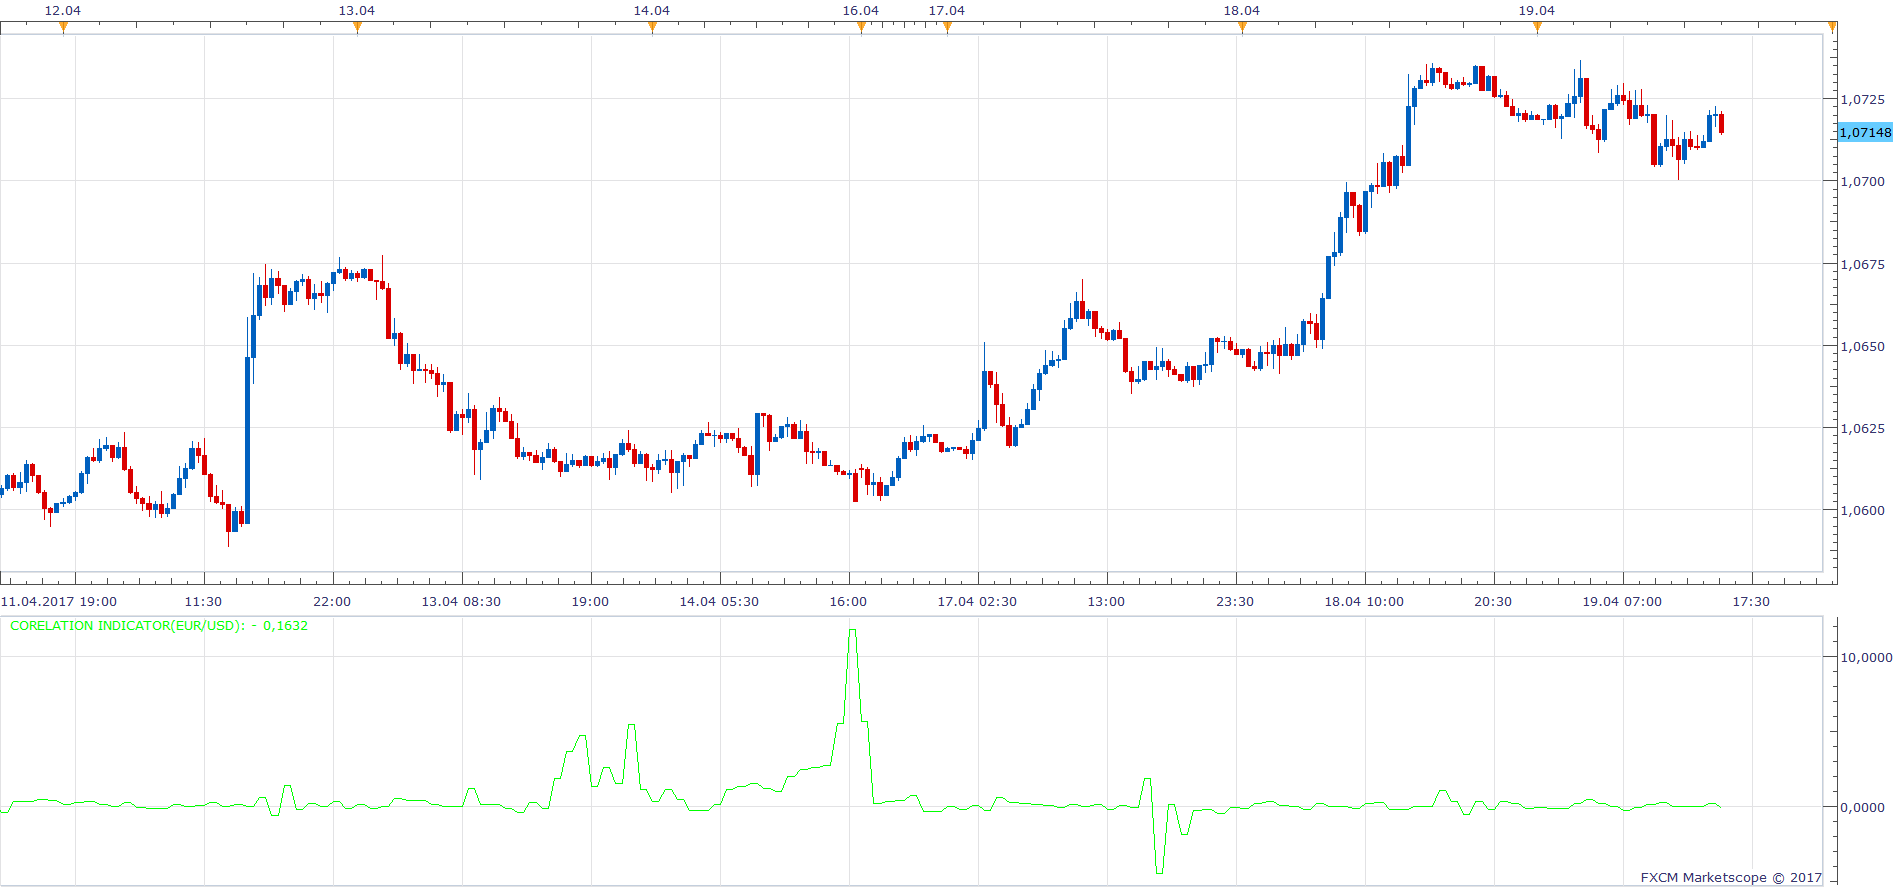
Task: Click the 22:00 time axis label
Action: [332, 601]
